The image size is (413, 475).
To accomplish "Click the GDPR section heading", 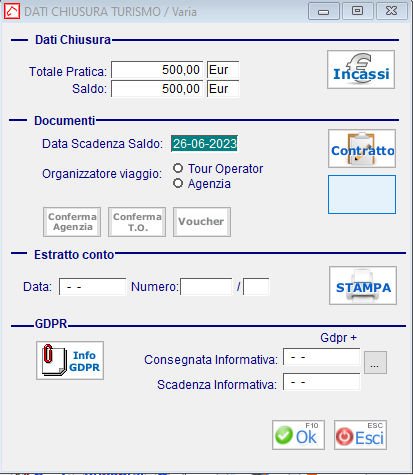I will [x=51, y=324].
